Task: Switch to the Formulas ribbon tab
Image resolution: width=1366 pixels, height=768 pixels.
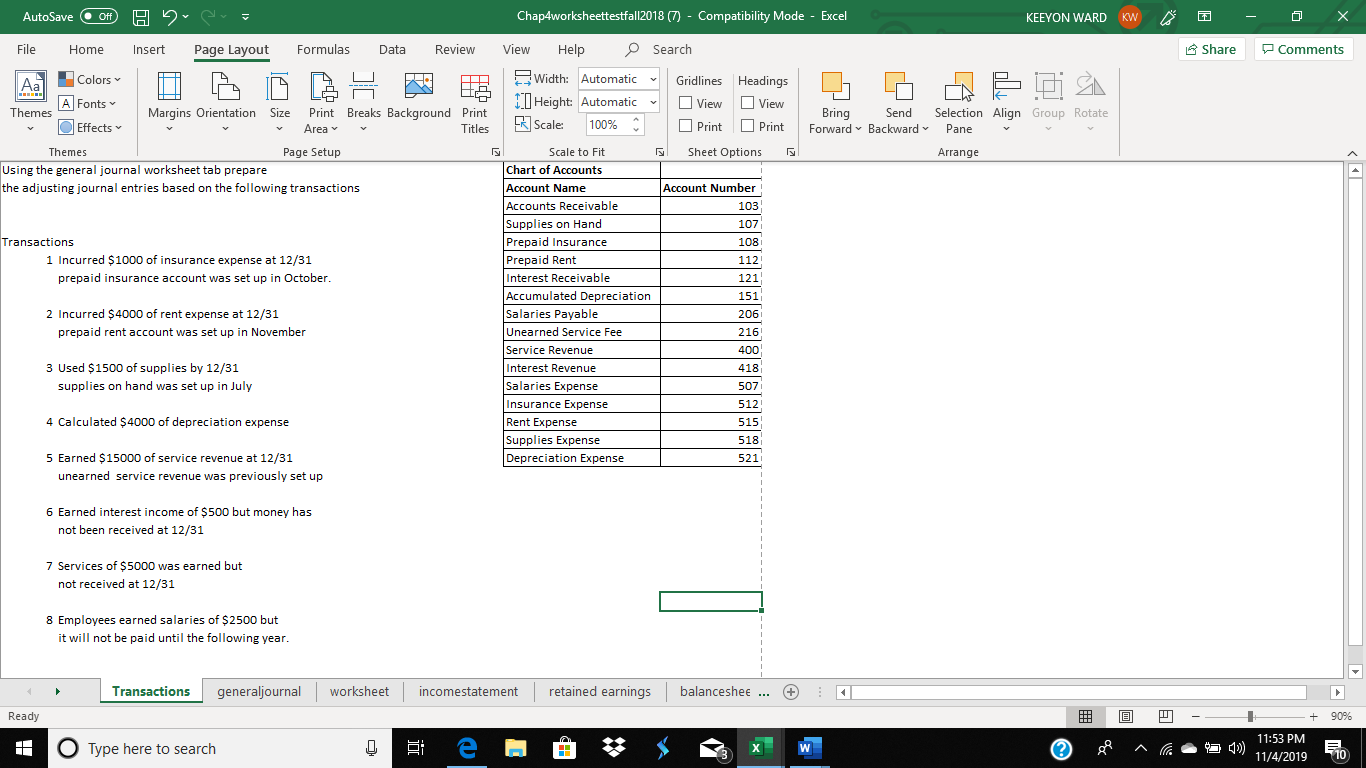Action: pyautogui.click(x=323, y=49)
